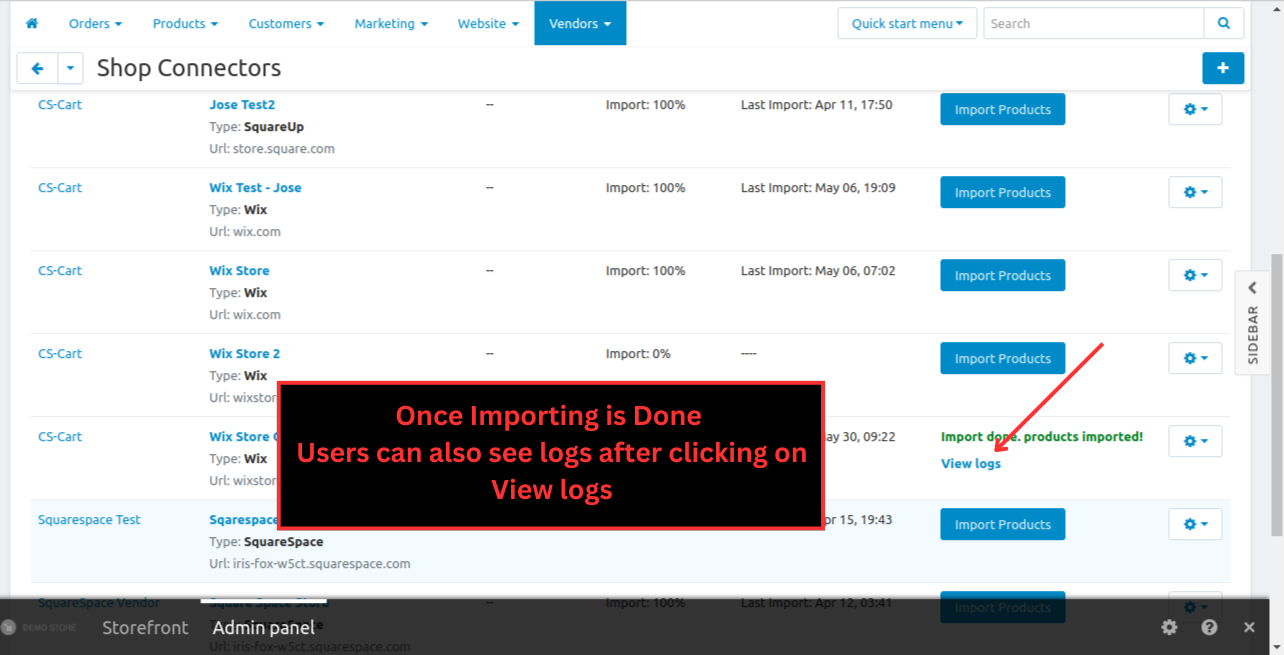Open bottom panel settings gear
The height and width of the screenshot is (655, 1284).
pos(1169,627)
